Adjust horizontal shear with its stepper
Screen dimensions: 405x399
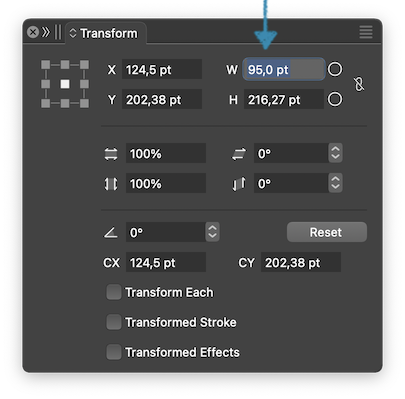coord(335,153)
